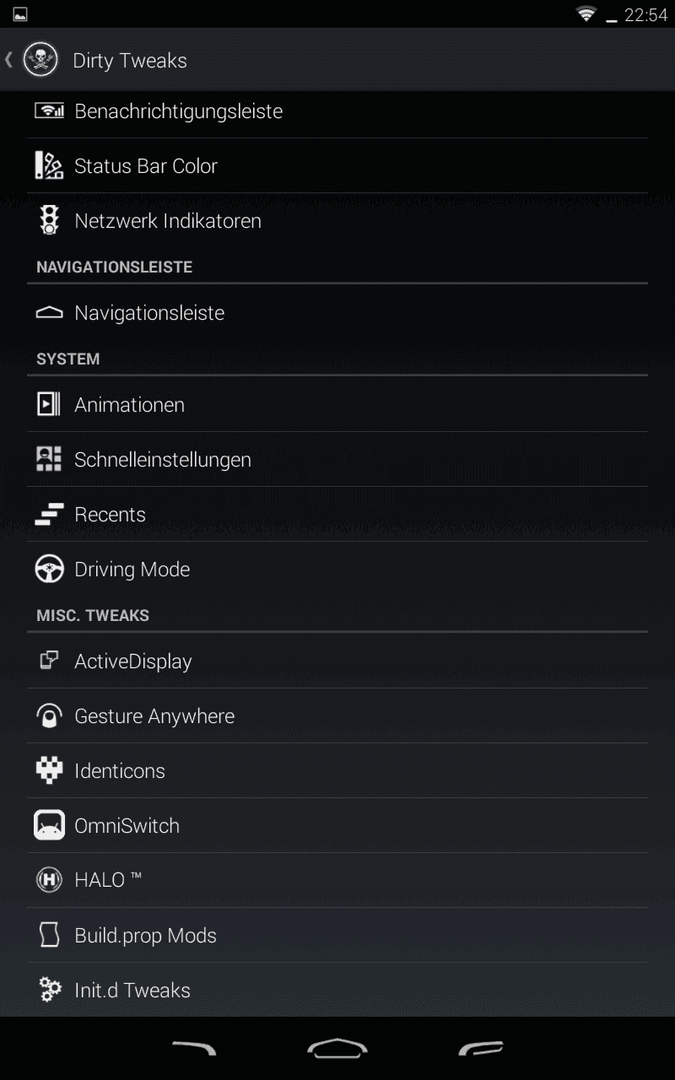The height and width of the screenshot is (1080, 675).
Task: Tap the recent apps navigation button
Action: coord(481,1048)
